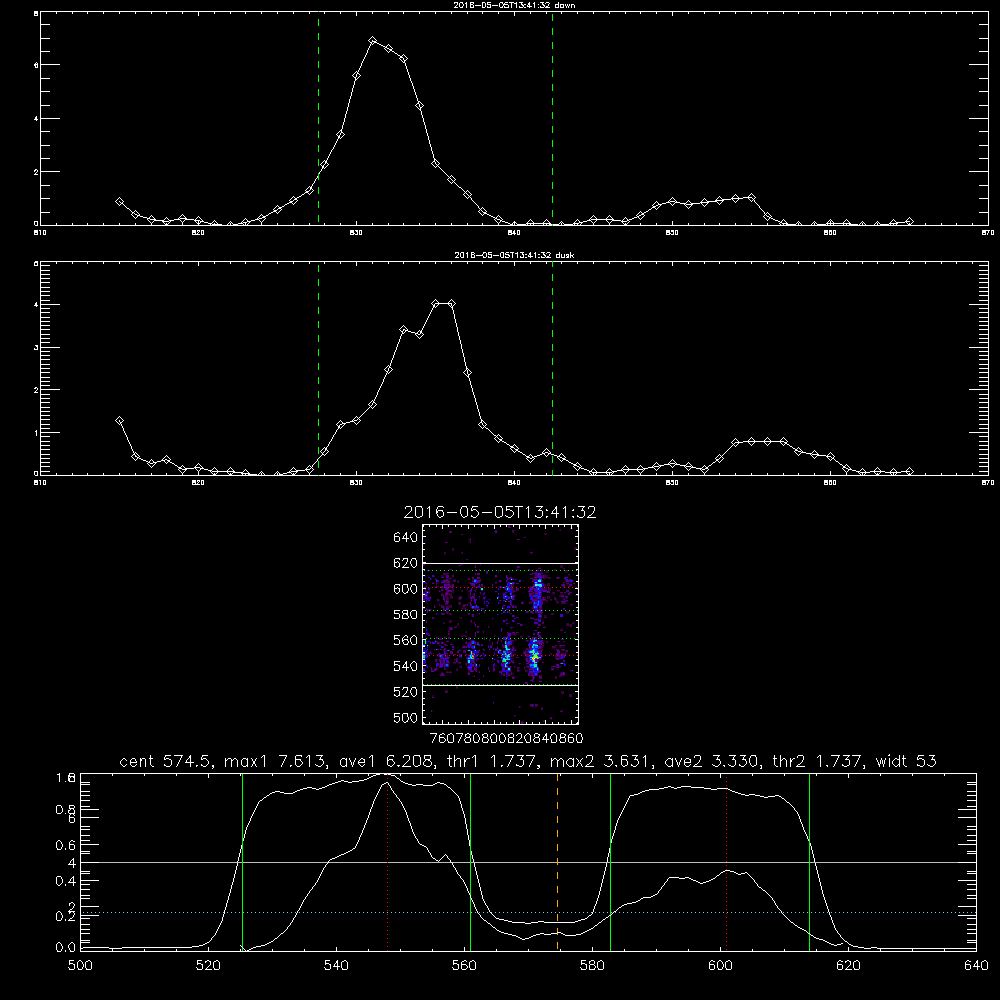Click x-axis label '640' of the bottom plot
The image size is (1000, 1000).
[x=976, y=966]
